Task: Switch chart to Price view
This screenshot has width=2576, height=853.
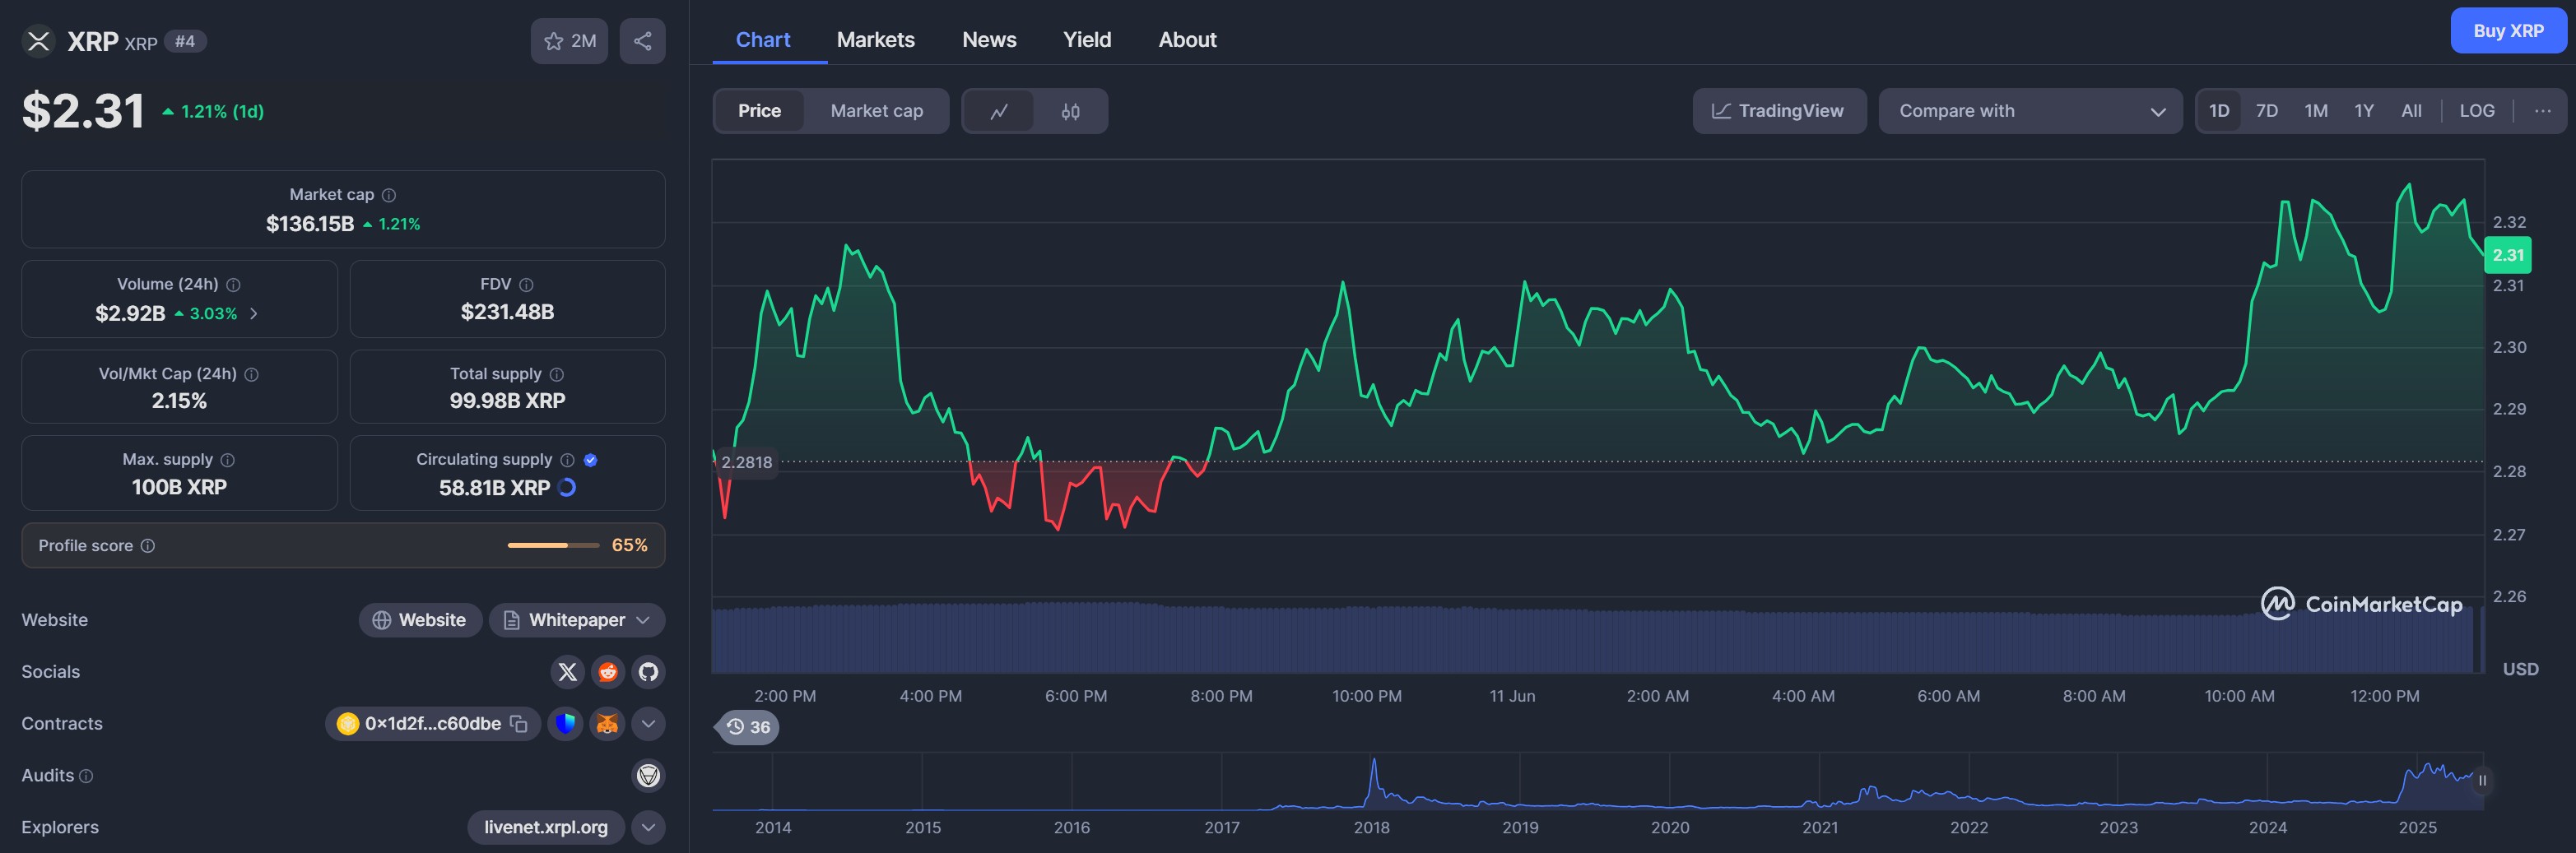Action: click(759, 111)
